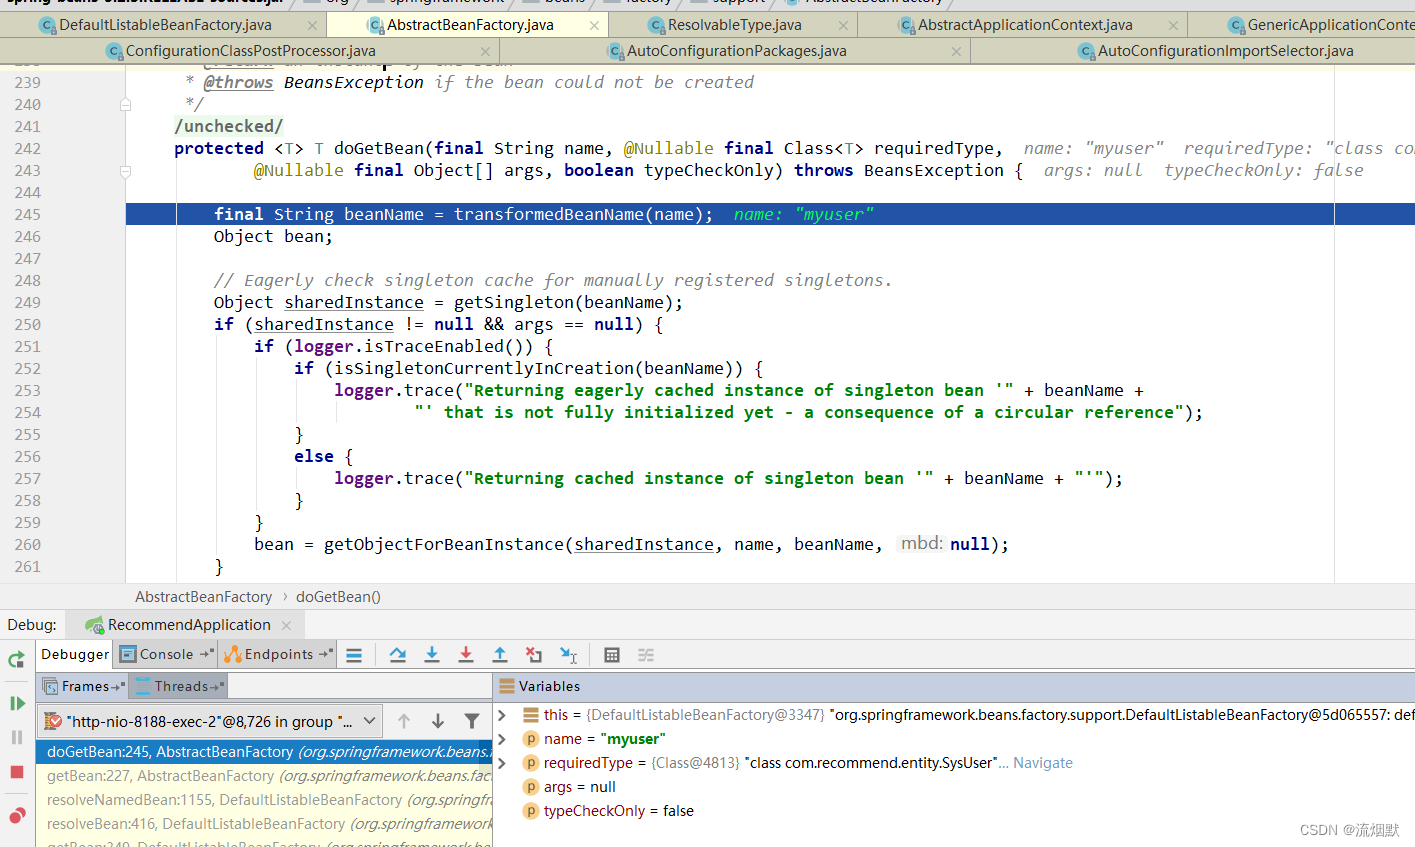Viewport: 1415px width, 847px height.
Task: Step over the current line
Action: click(x=397, y=655)
